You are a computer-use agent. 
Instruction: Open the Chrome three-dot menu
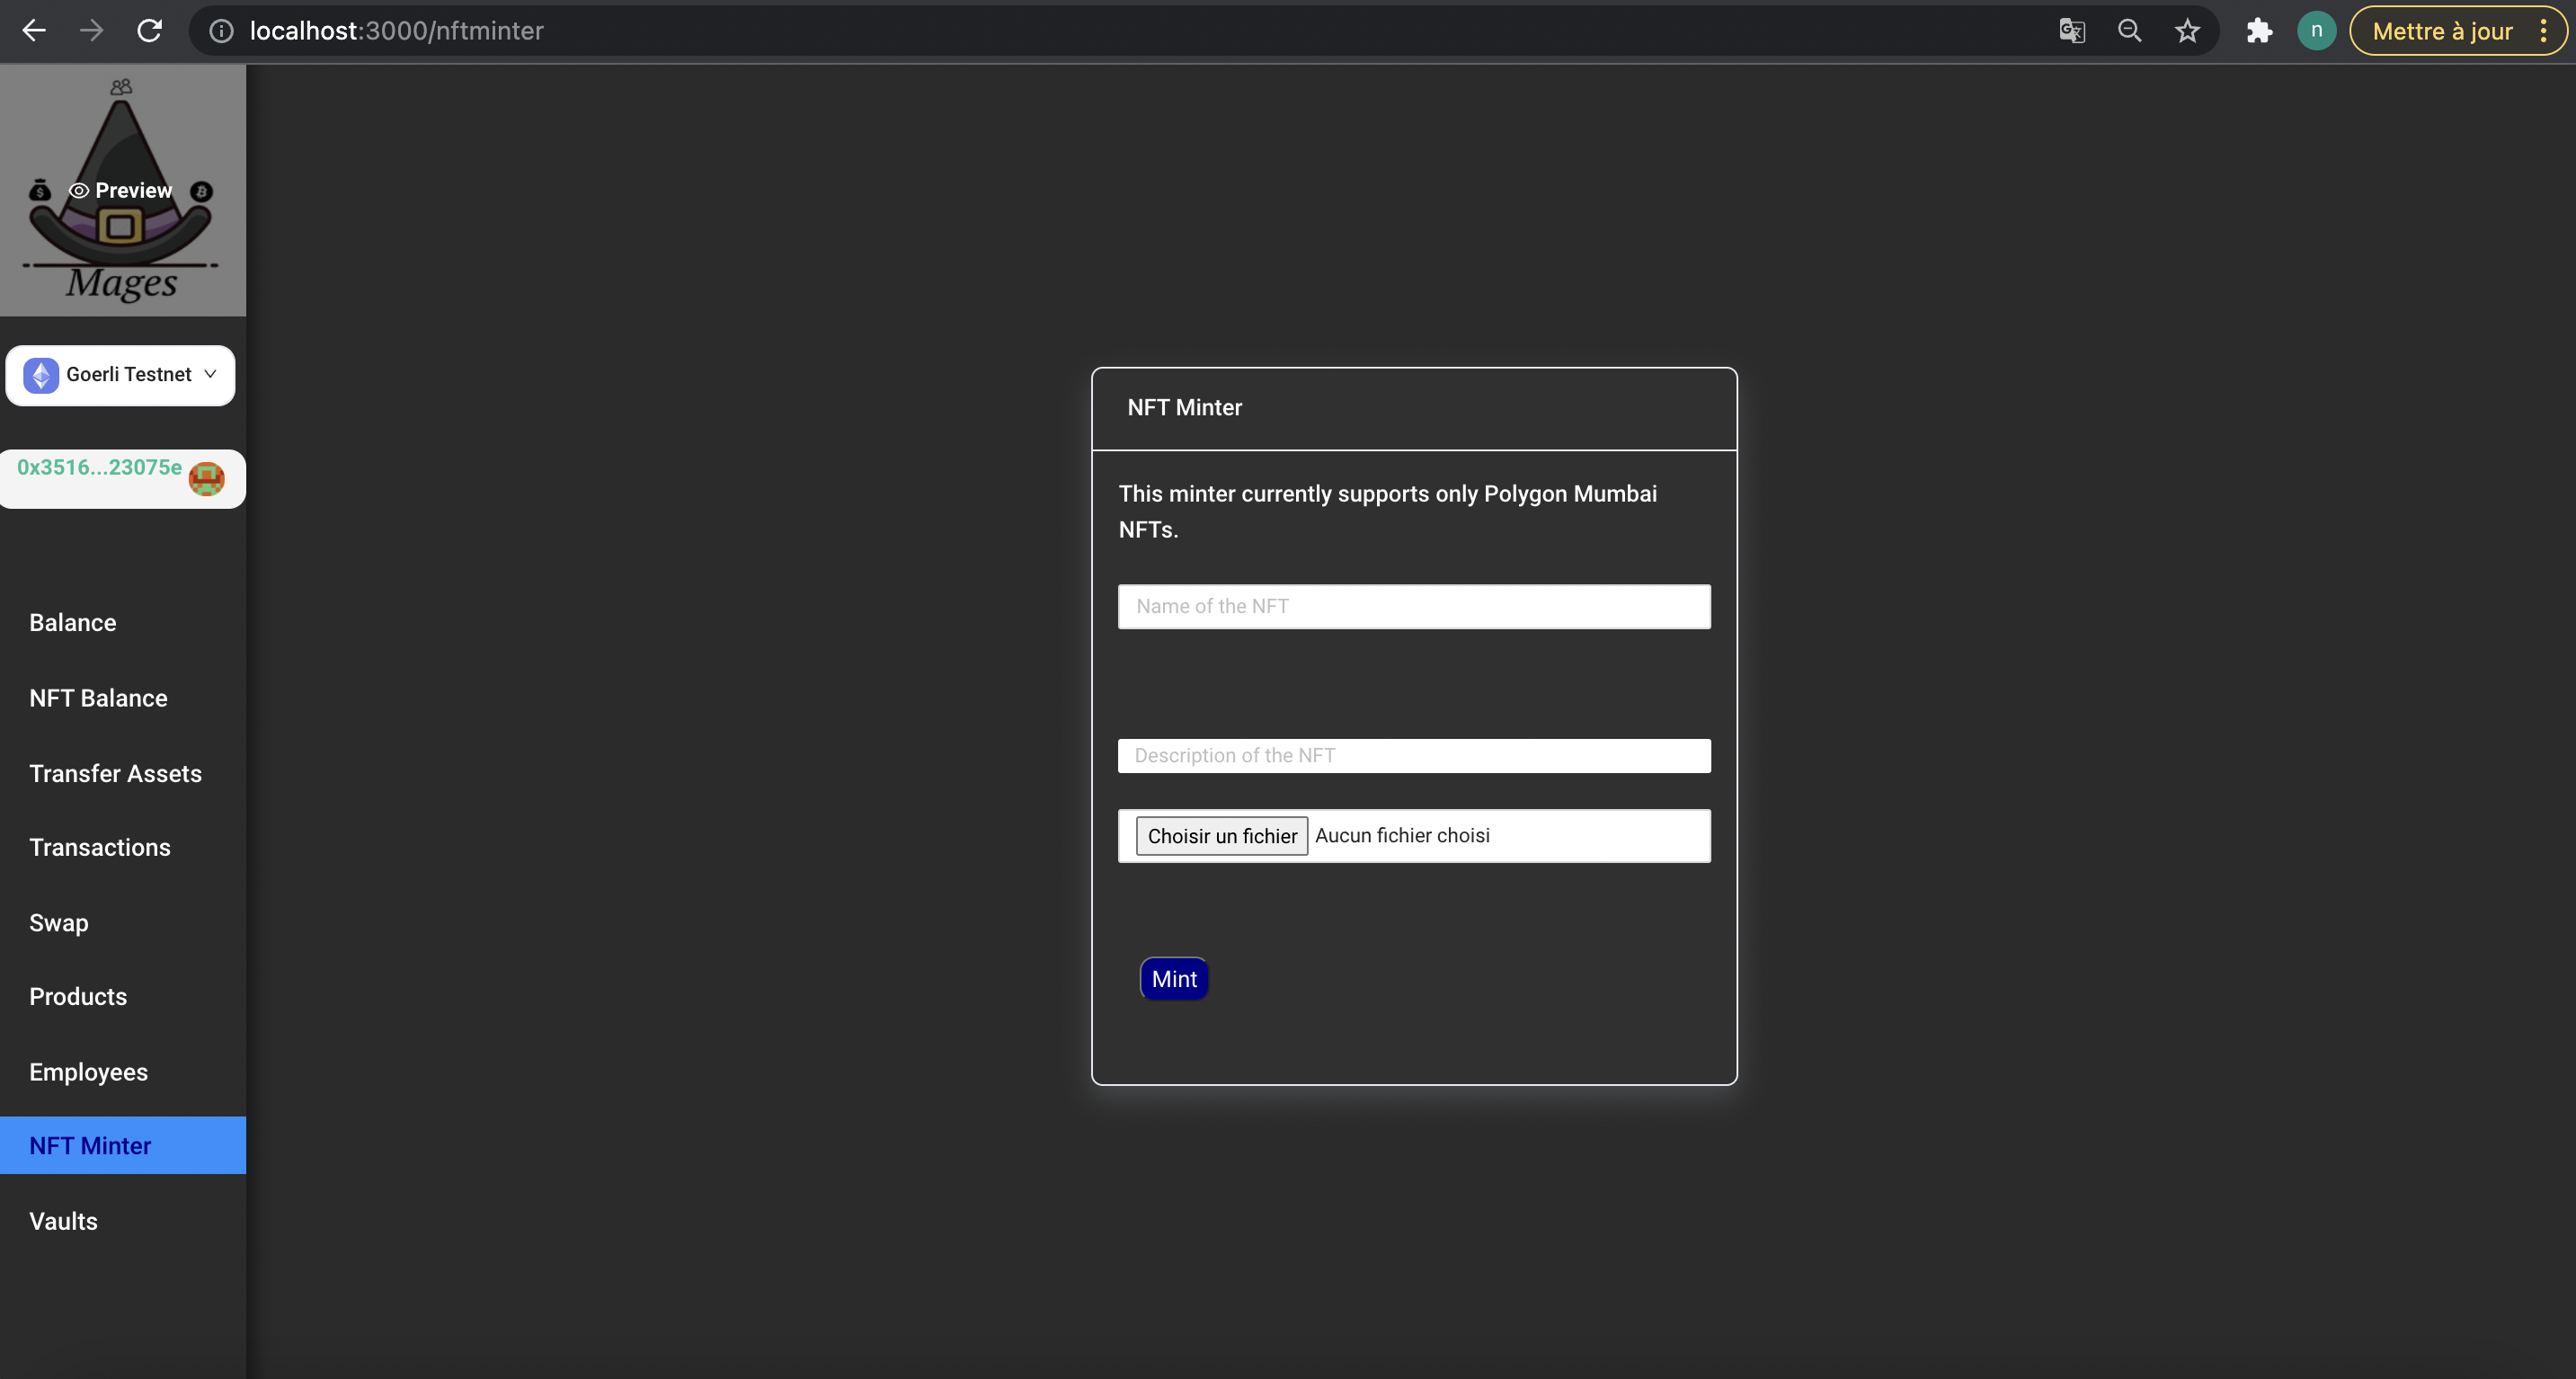click(x=2543, y=31)
